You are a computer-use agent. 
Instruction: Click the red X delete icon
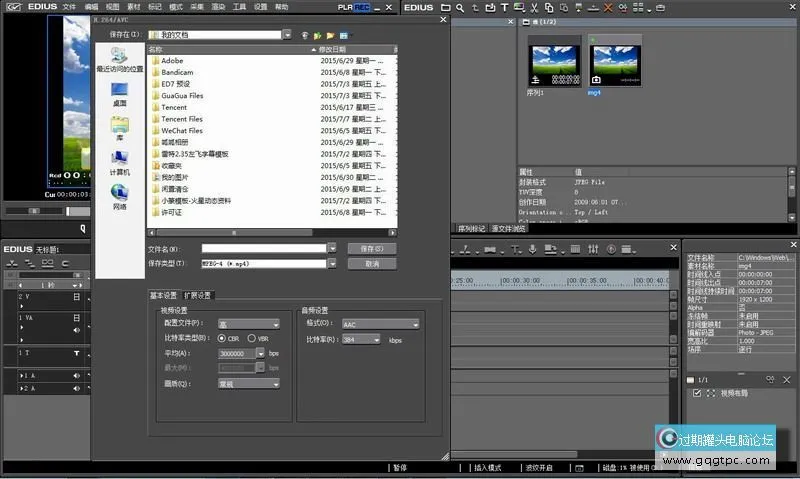(607, 7)
